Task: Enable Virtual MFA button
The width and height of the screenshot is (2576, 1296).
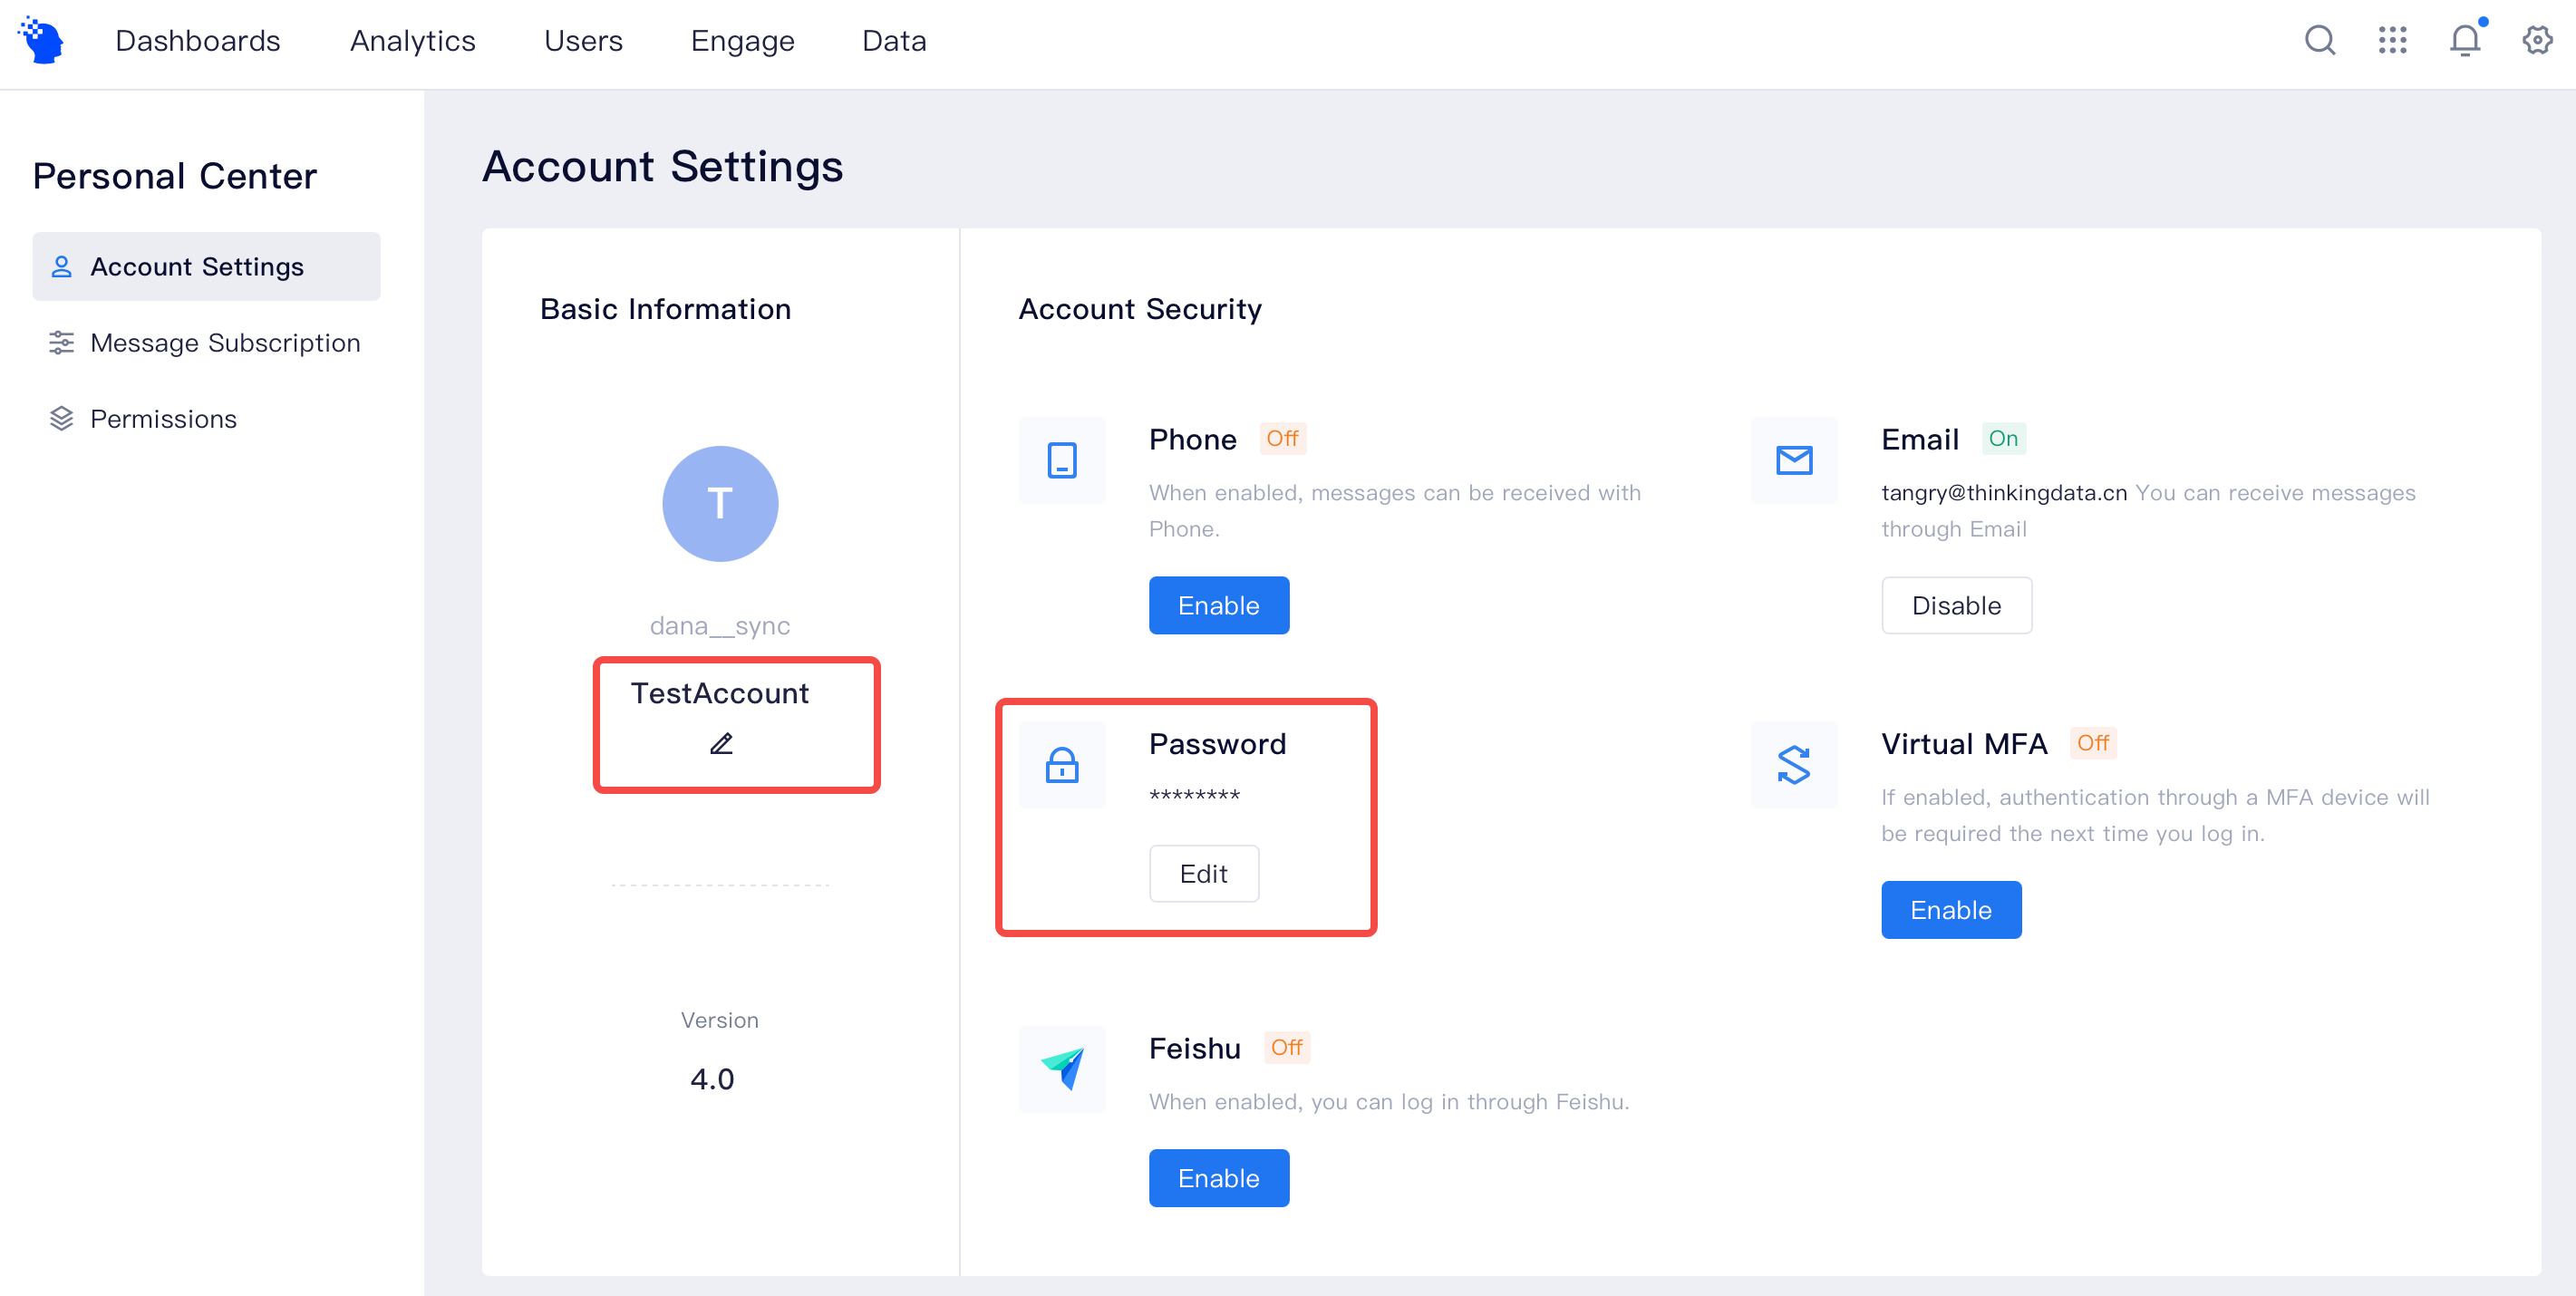Action: [x=1951, y=910]
